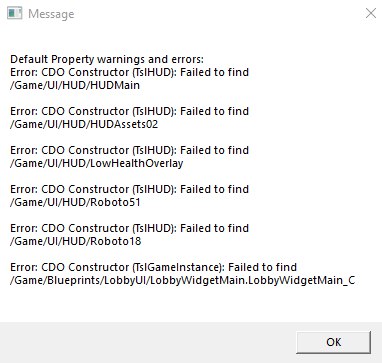The width and height of the screenshot is (382, 363).
Task: Select the /Game/UI/HUD/Roboto51 path text
Action: click(x=75, y=202)
